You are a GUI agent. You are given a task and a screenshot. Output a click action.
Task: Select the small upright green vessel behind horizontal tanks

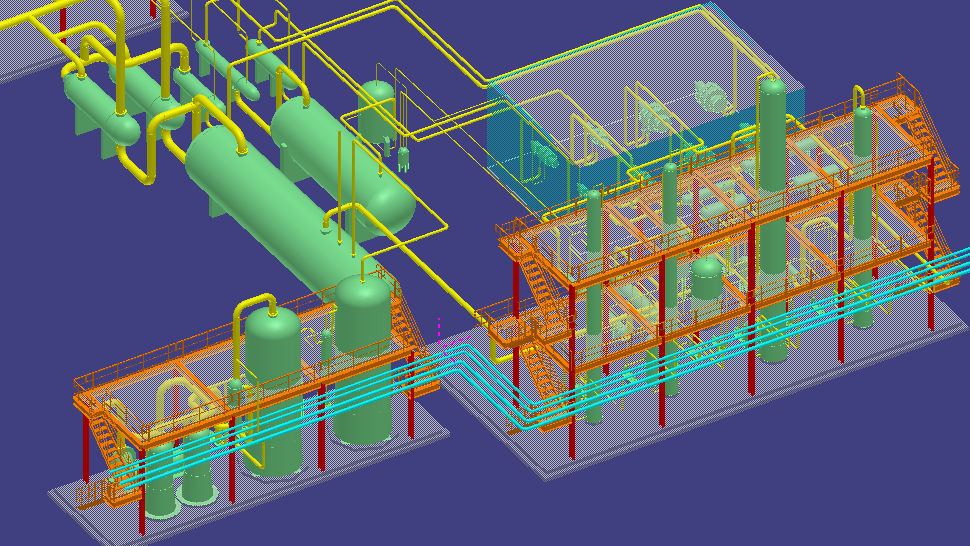click(x=377, y=111)
